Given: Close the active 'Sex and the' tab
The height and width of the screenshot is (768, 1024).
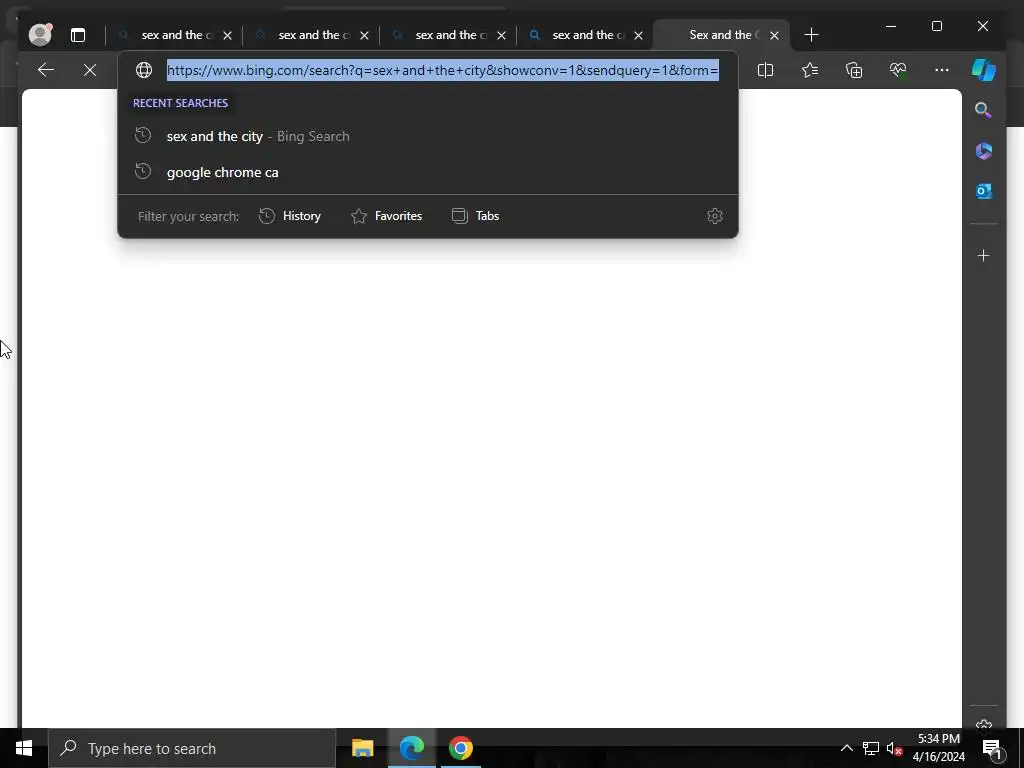Looking at the screenshot, I should [775, 36].
